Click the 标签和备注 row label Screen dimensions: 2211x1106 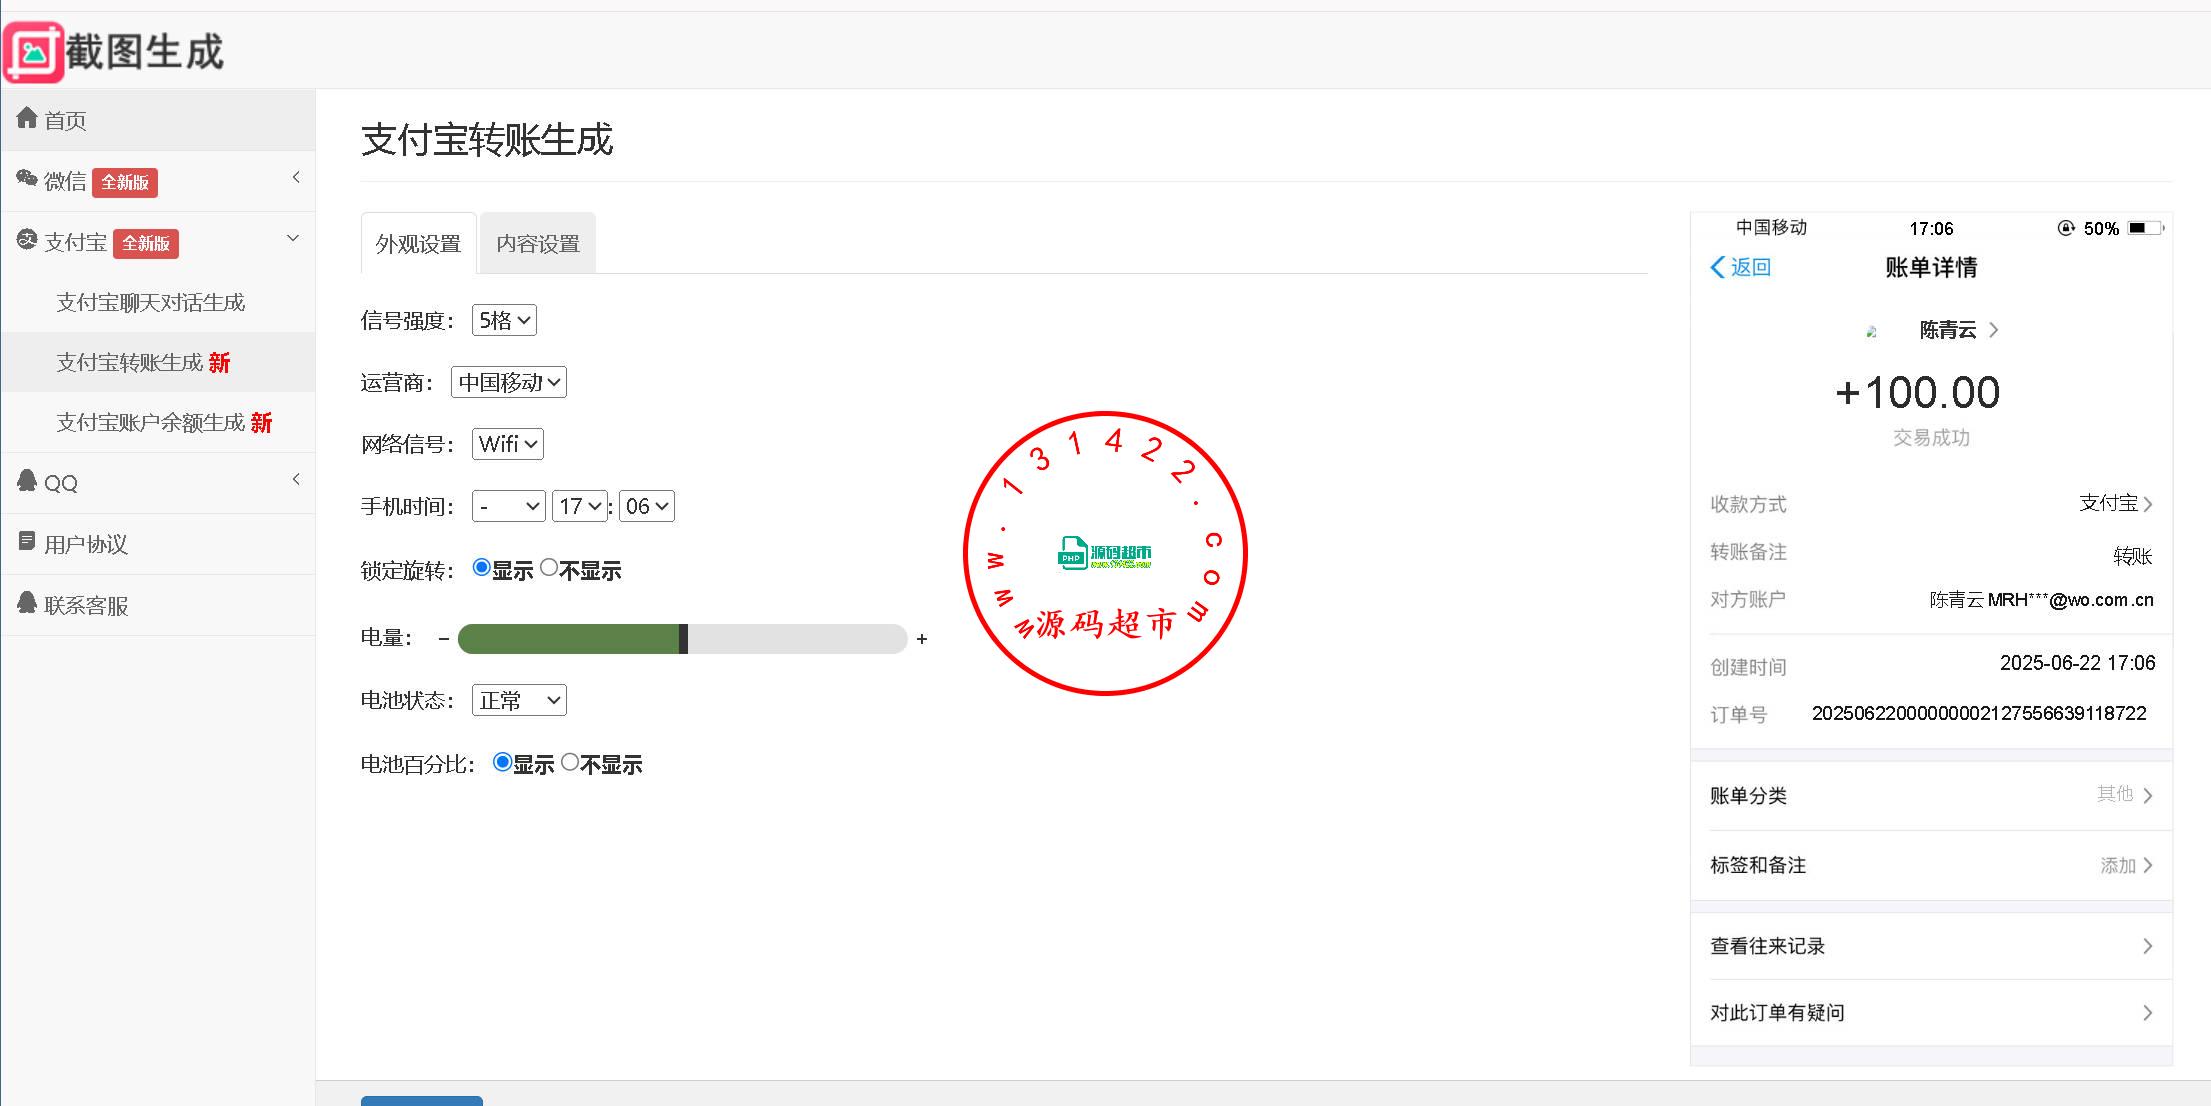1758,866
